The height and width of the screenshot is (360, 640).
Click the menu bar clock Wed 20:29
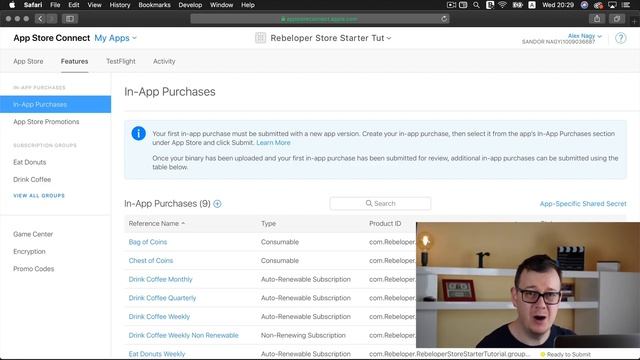coord(558,5)
